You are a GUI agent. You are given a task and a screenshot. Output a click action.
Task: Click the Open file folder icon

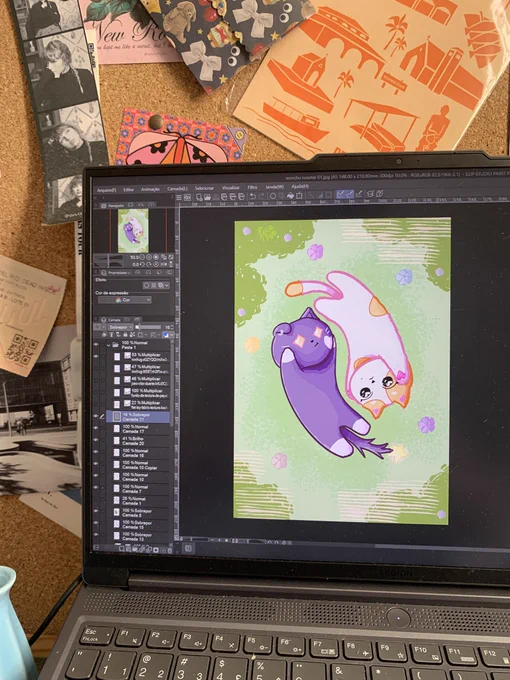tap(207, 197)
